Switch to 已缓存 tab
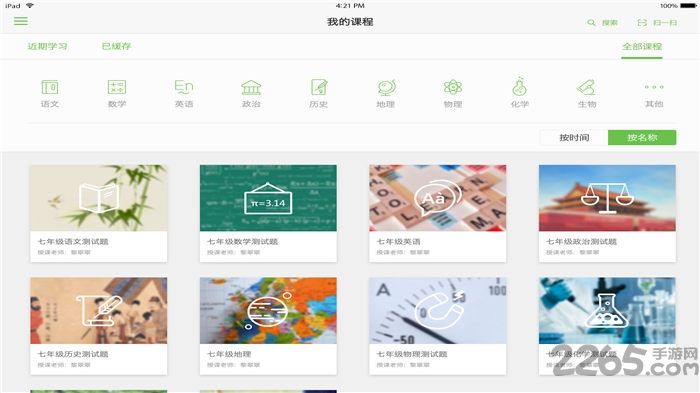The width and height of the screenshot is (700, 393). coord(117,46)
